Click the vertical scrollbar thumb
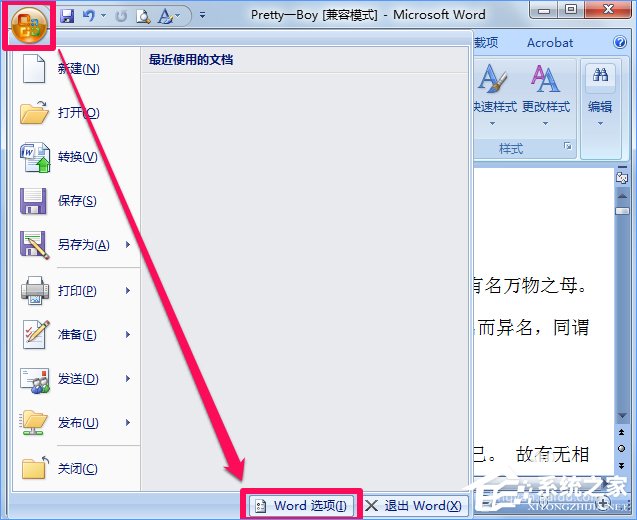 [x=622, y=211]
